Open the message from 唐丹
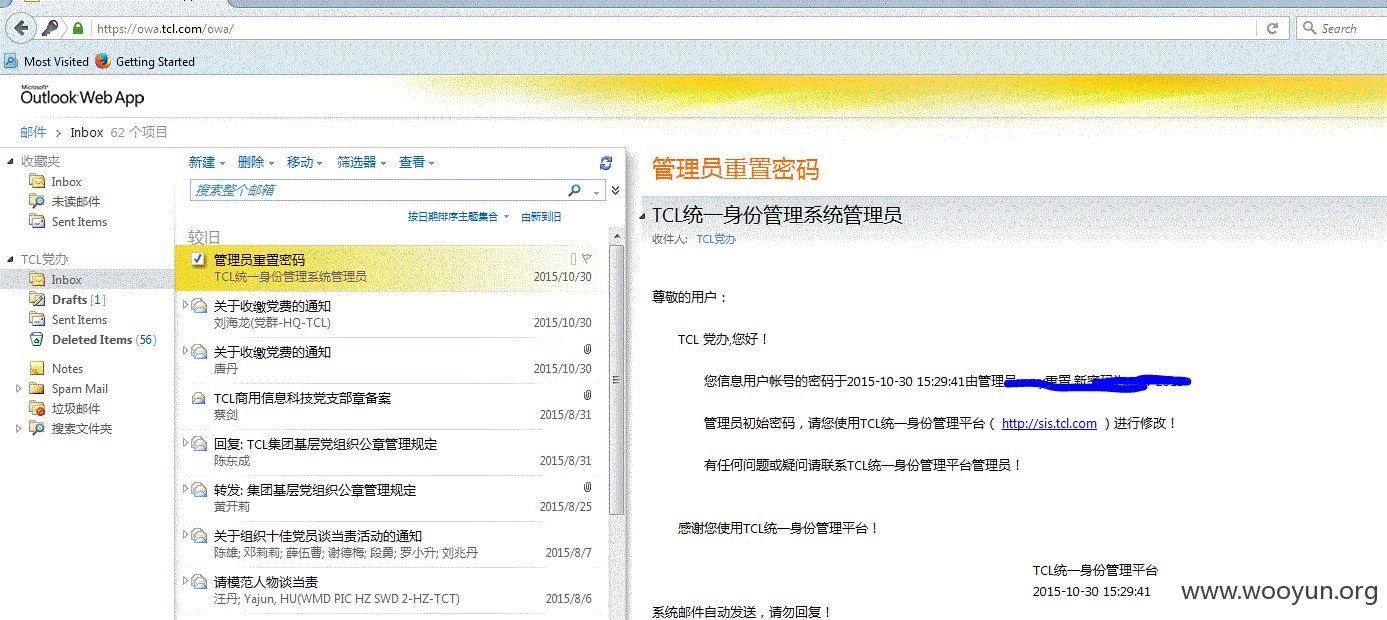Screen dimensions: 1387x620 pyautogui.click(x=392, y=360)
